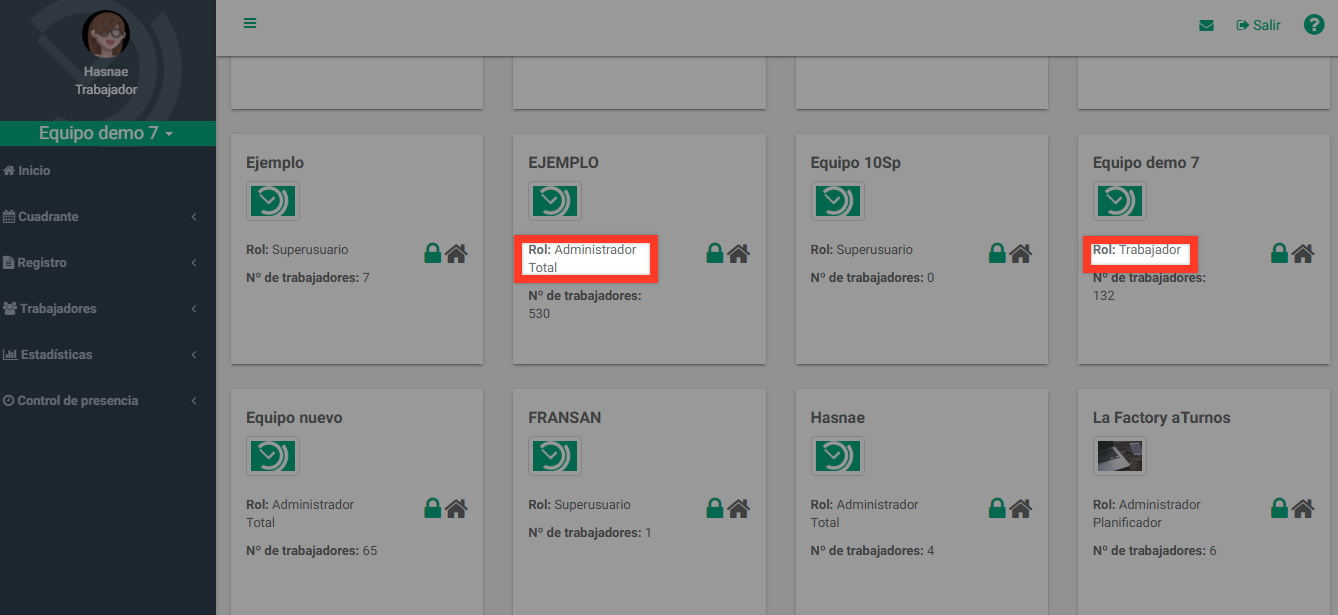This screenshot has width=1338, height=615.
Task: Select the Hasnae team card title
Action: tap(837, 417)
